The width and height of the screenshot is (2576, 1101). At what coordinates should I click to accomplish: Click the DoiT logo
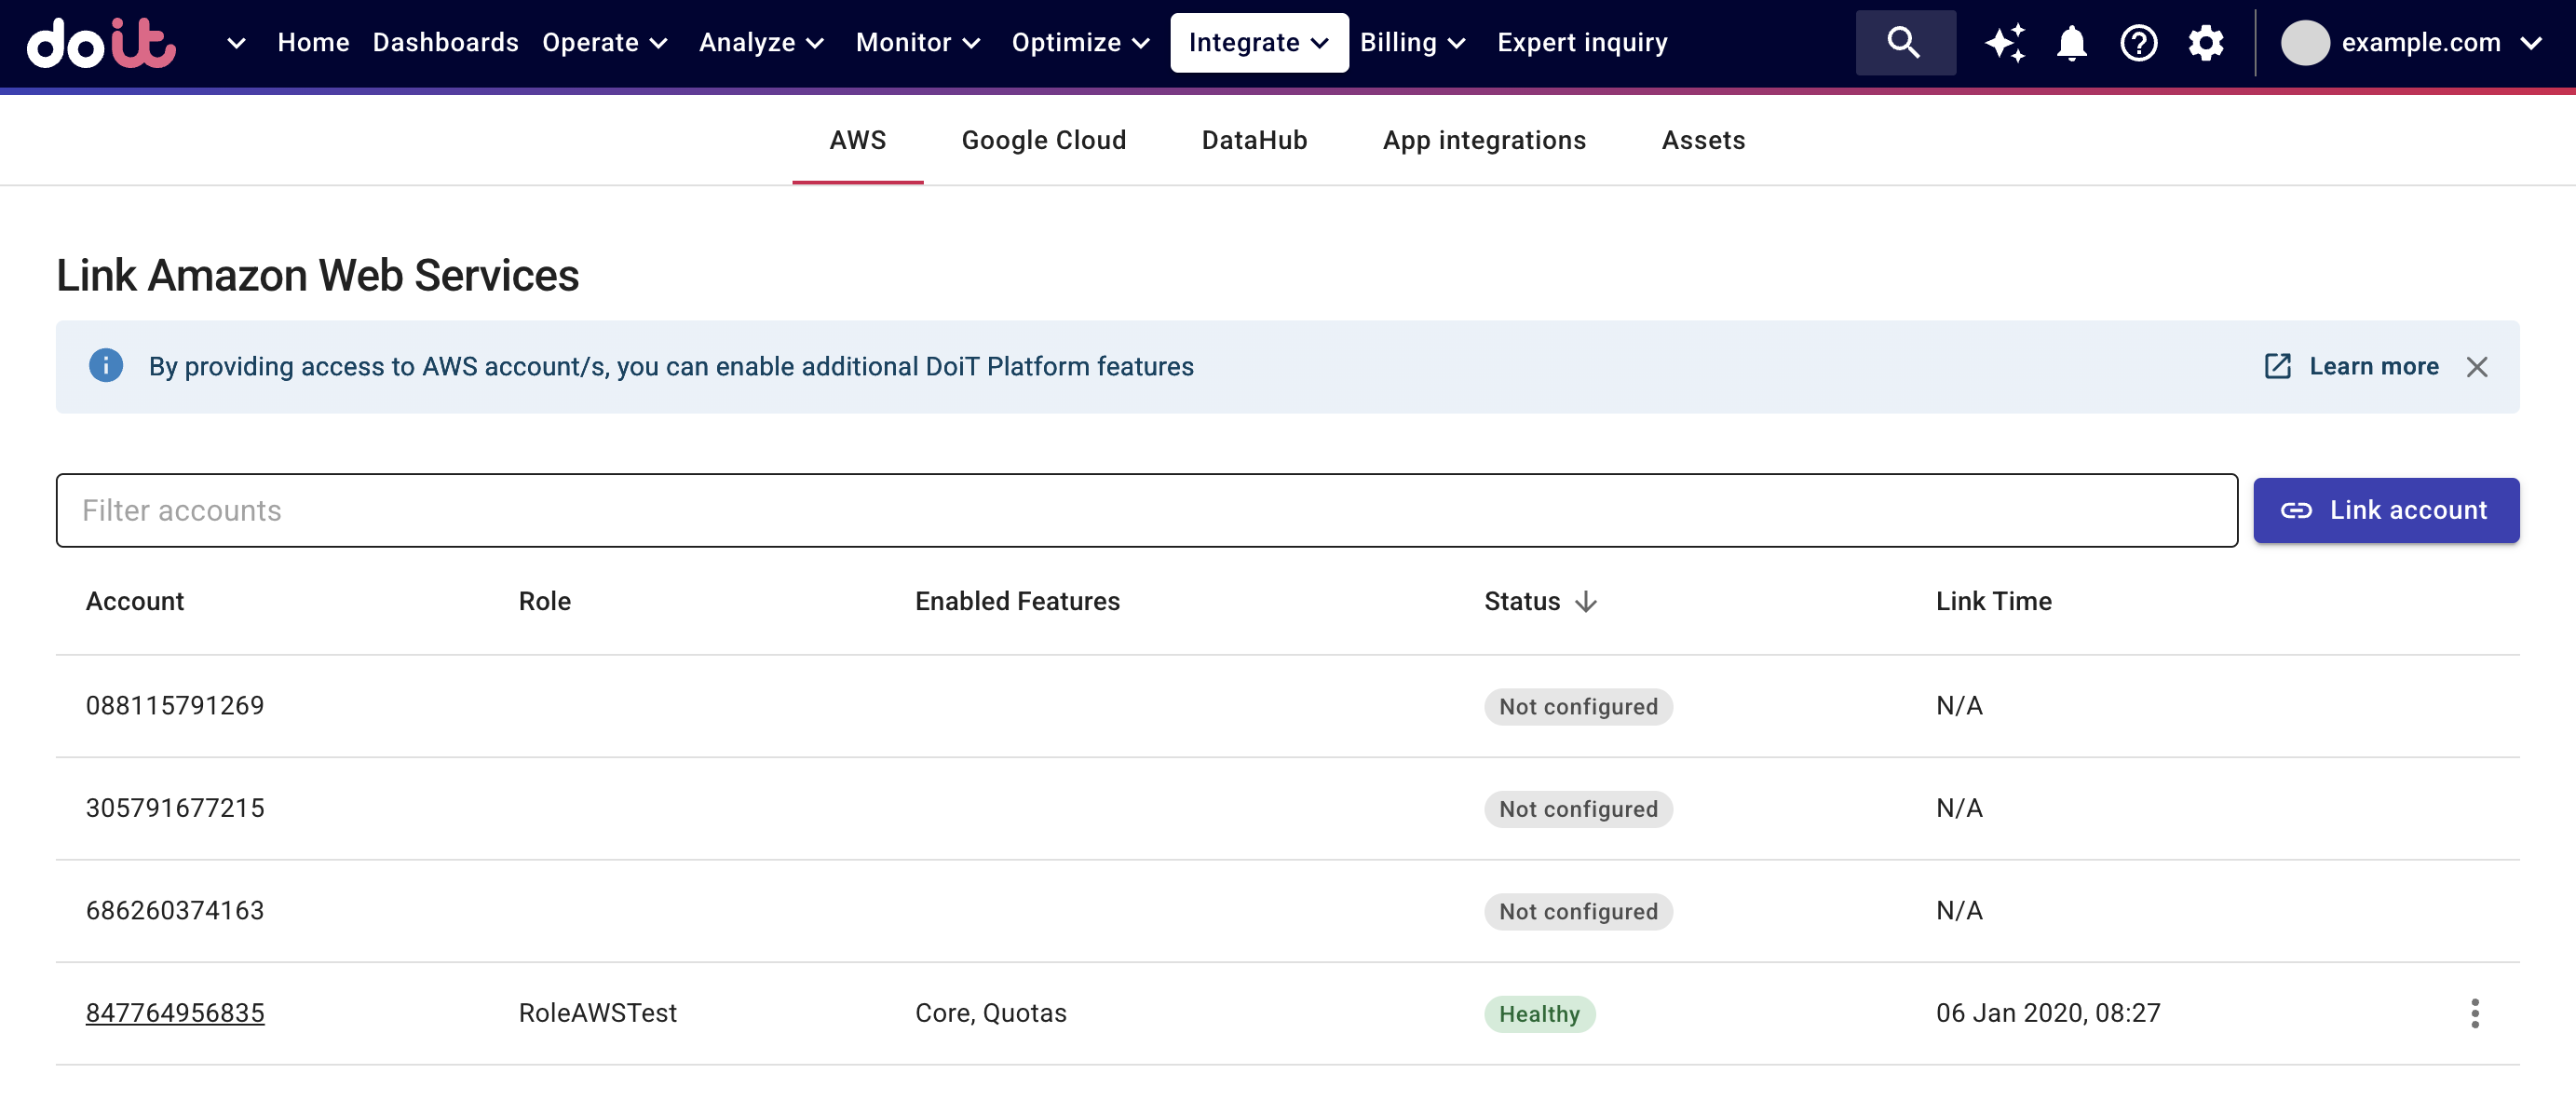tap(101, 43)
